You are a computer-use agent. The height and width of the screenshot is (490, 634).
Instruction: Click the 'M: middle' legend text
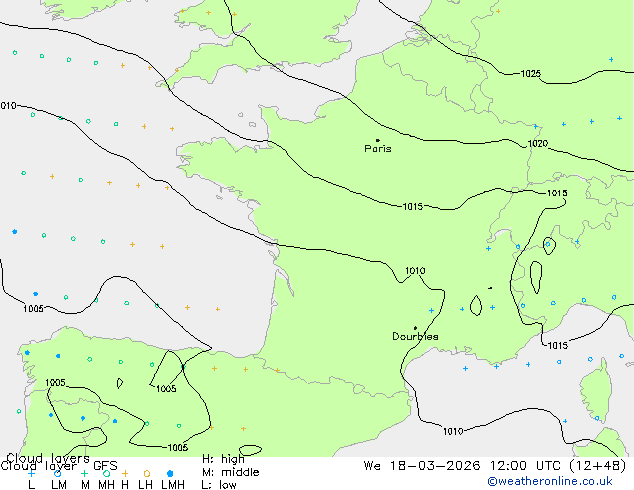click(231, 472)
